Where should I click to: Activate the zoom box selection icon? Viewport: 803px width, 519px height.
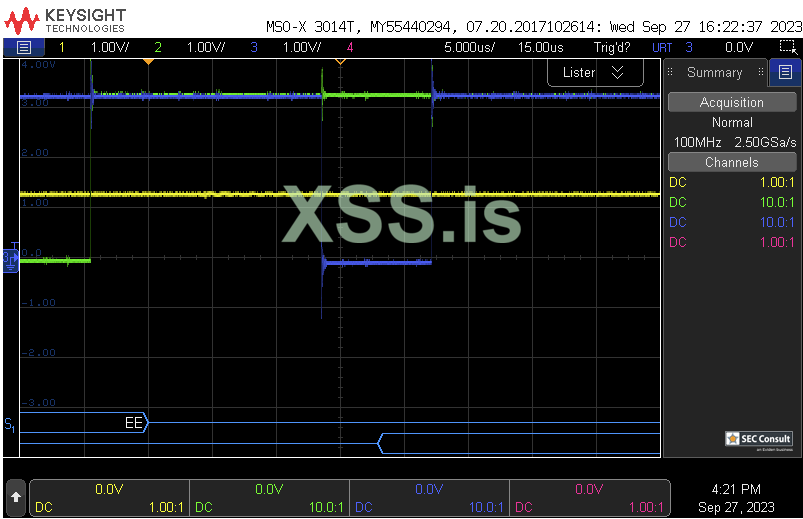[x=788, y=48]
